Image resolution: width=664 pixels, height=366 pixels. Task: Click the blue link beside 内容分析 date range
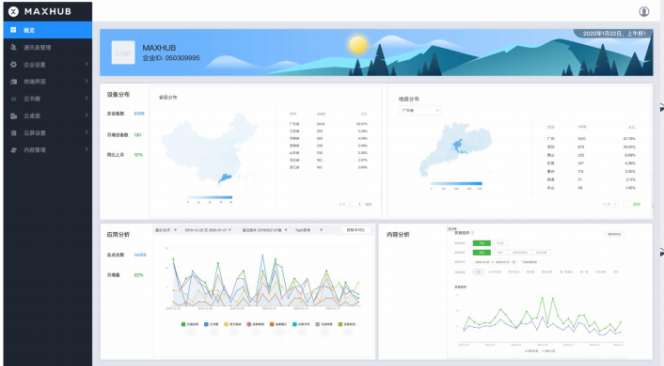pyautogui.click(x=529, y=262)
